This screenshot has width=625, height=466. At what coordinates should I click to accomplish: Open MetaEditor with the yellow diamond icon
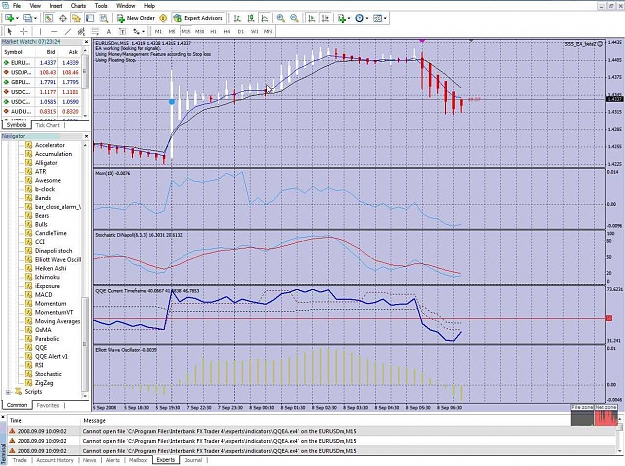(163, 18)
